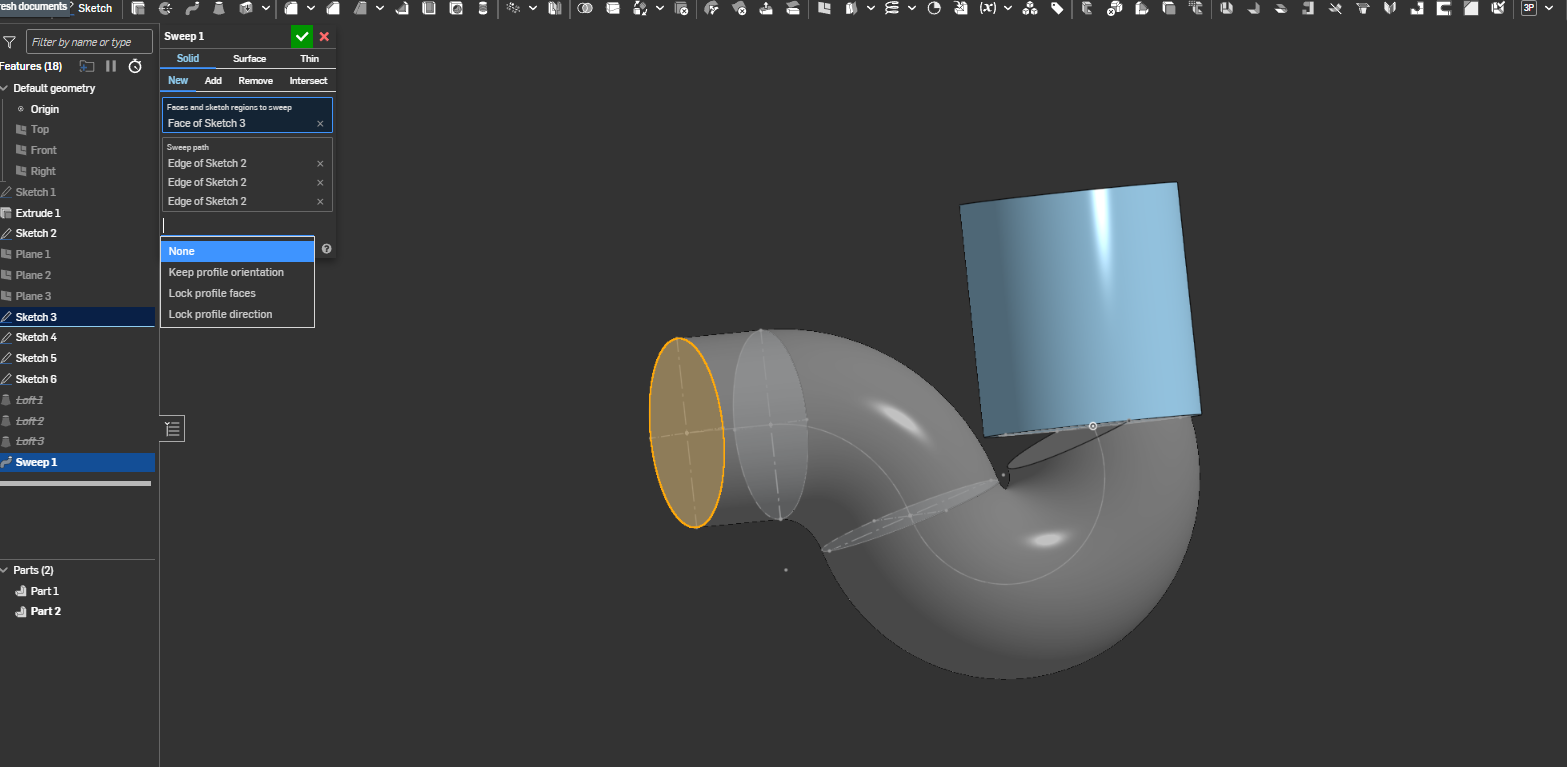Switch to the Surface tab
This screenshot has height=767, width=1567.
click(x=249, y=59)
